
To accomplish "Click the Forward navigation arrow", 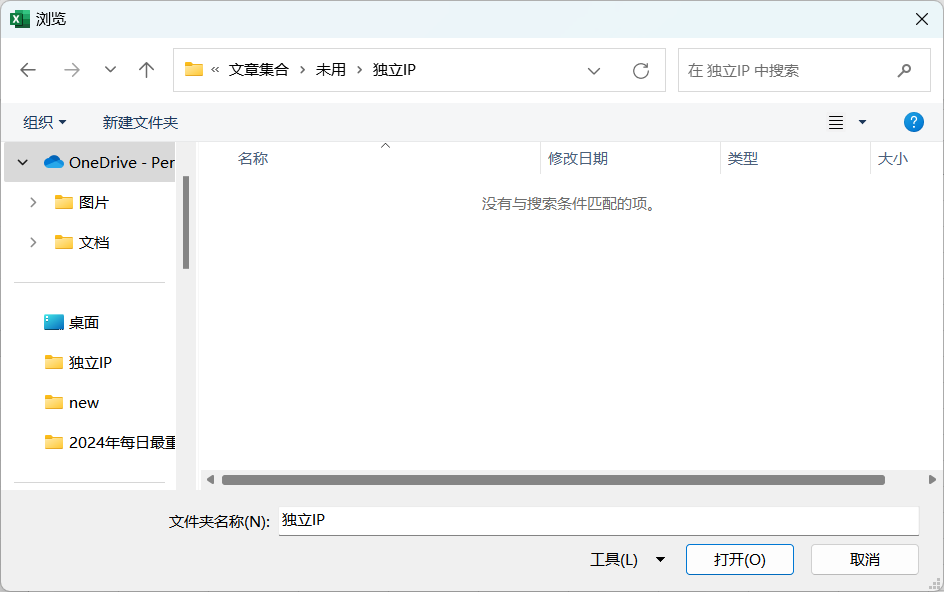I will [x=71, y=70].
